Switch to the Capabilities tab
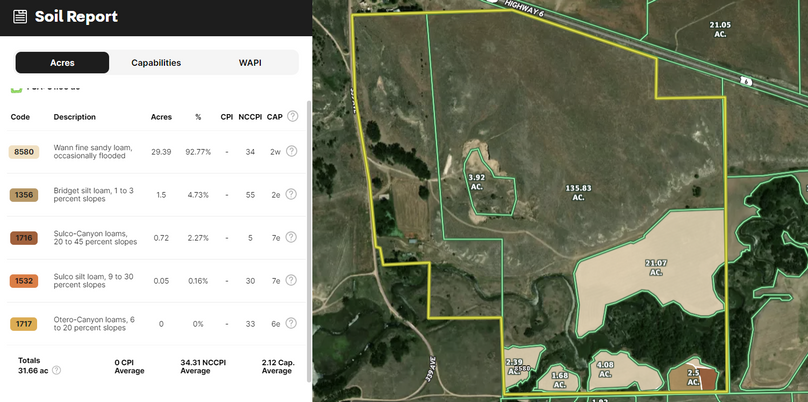808x402 pixels. pos(156,63)
